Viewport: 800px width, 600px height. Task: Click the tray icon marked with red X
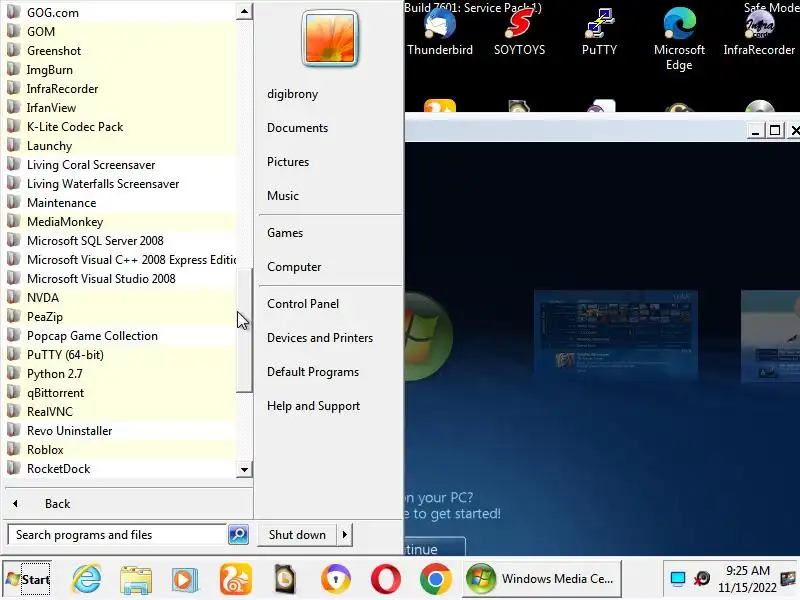tap(702, 579)
